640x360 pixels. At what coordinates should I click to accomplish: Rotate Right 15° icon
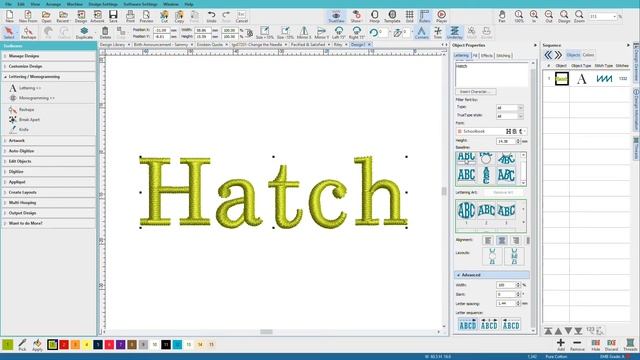pyautogui.click(x=356, y=32)
